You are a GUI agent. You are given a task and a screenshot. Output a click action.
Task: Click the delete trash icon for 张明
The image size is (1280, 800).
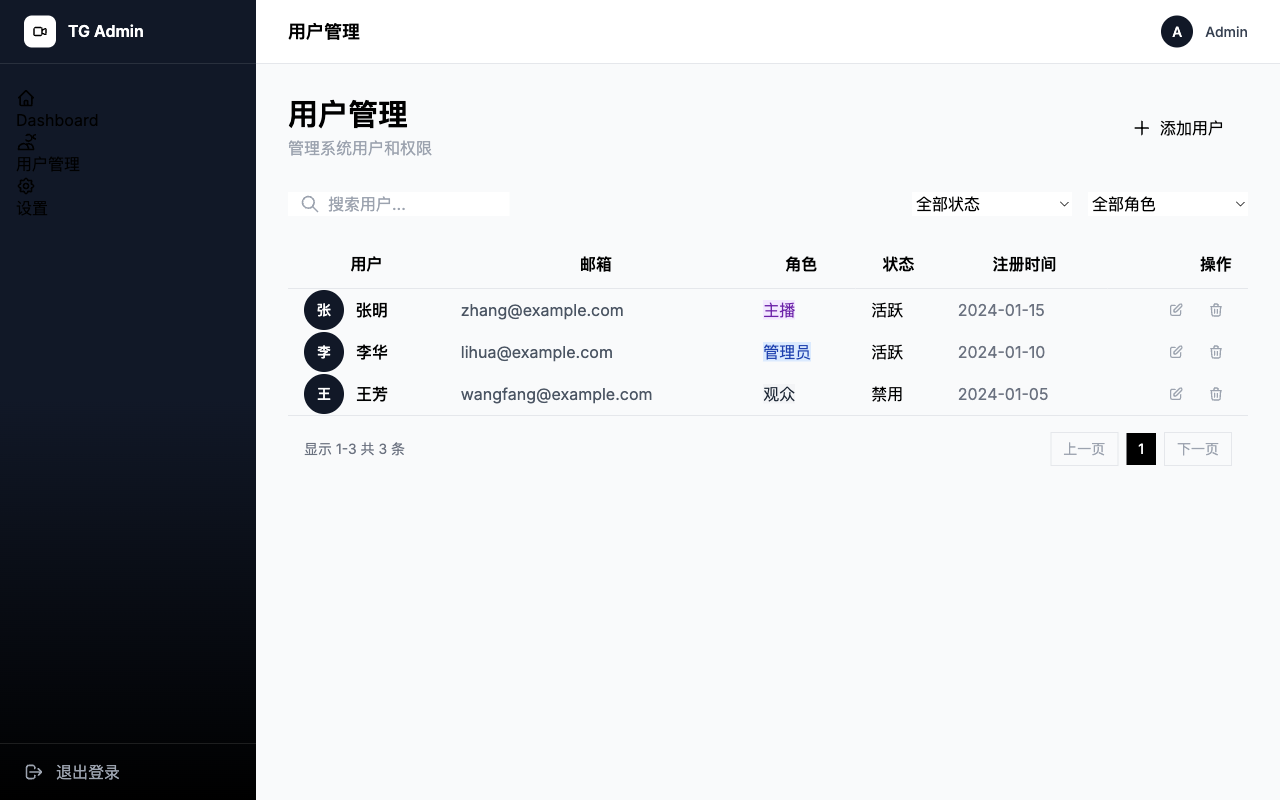click(x=1216, y=310)
